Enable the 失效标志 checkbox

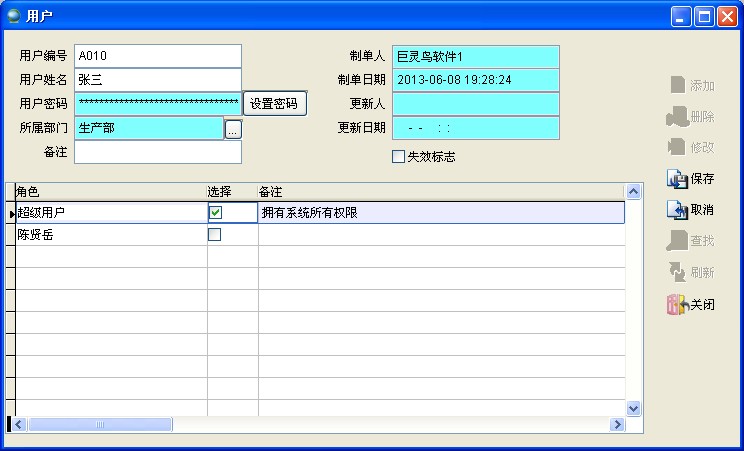pyautogui.click(x=398, y=157)
